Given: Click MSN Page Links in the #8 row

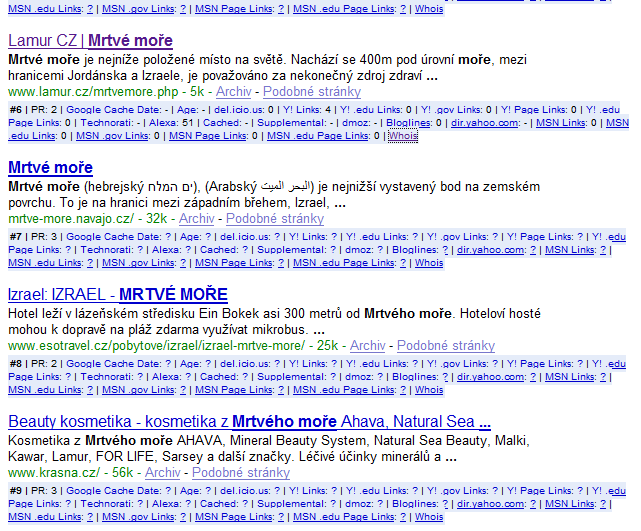Looking at the screenshot, I should [233, 390].
